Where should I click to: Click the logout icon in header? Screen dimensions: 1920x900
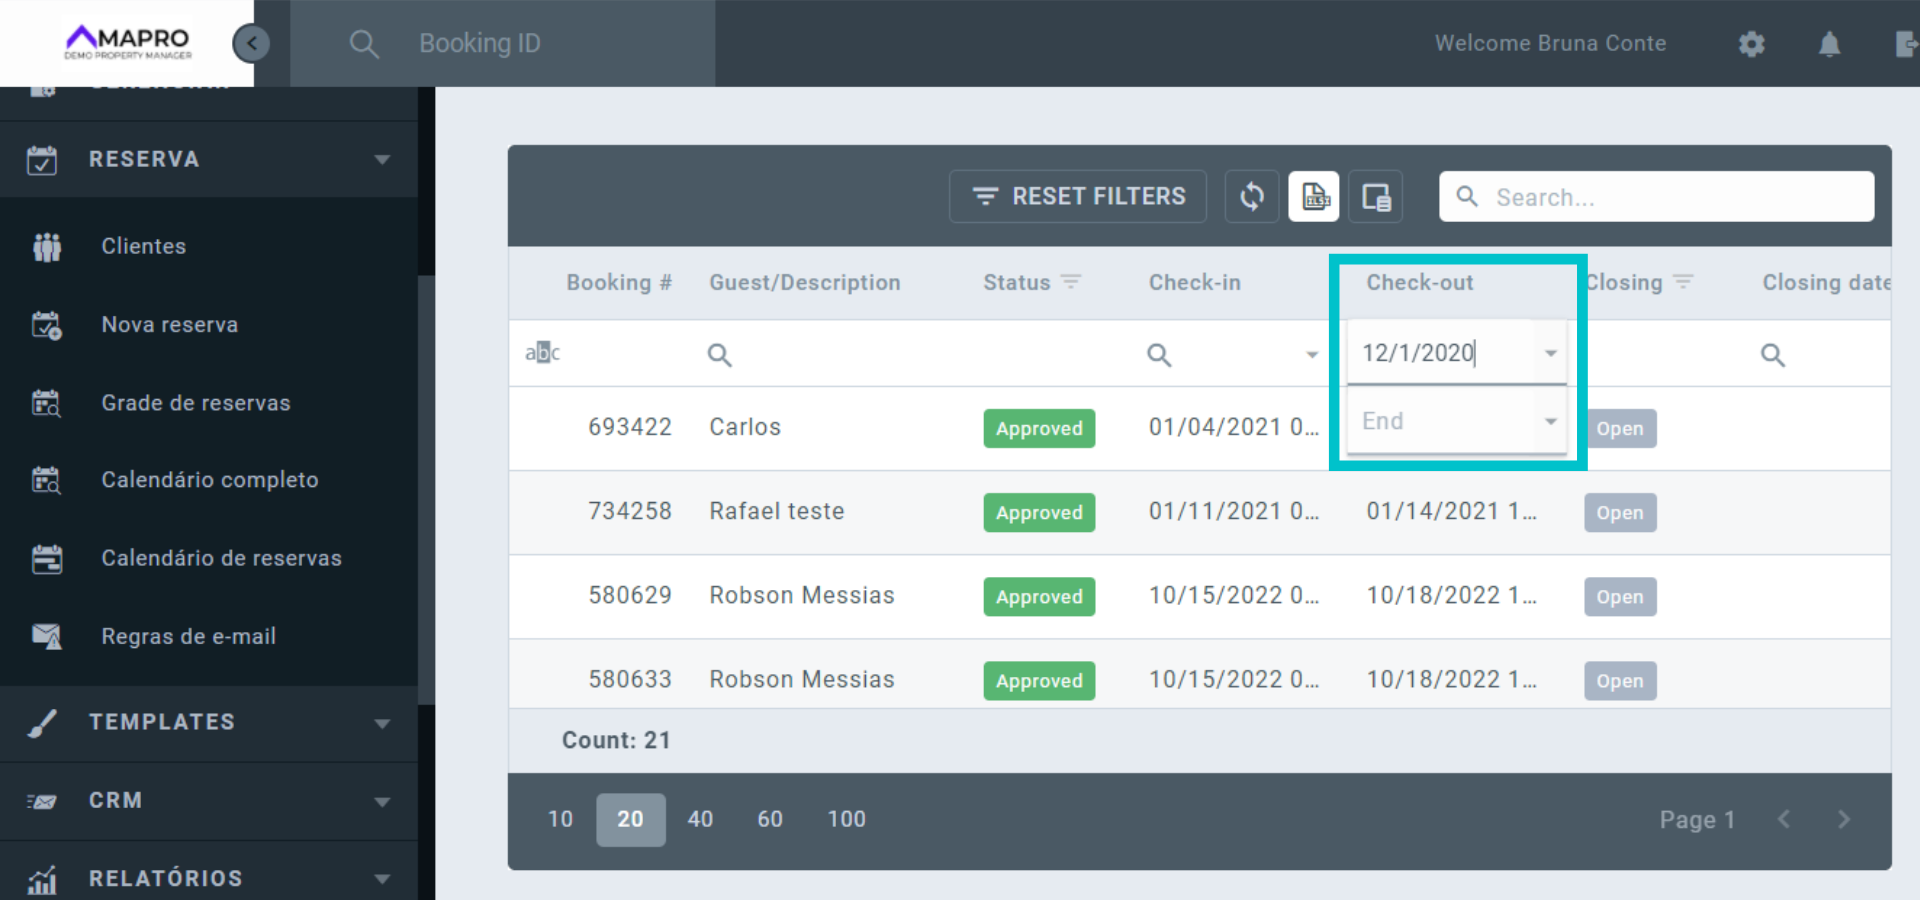pos(1905,44)
